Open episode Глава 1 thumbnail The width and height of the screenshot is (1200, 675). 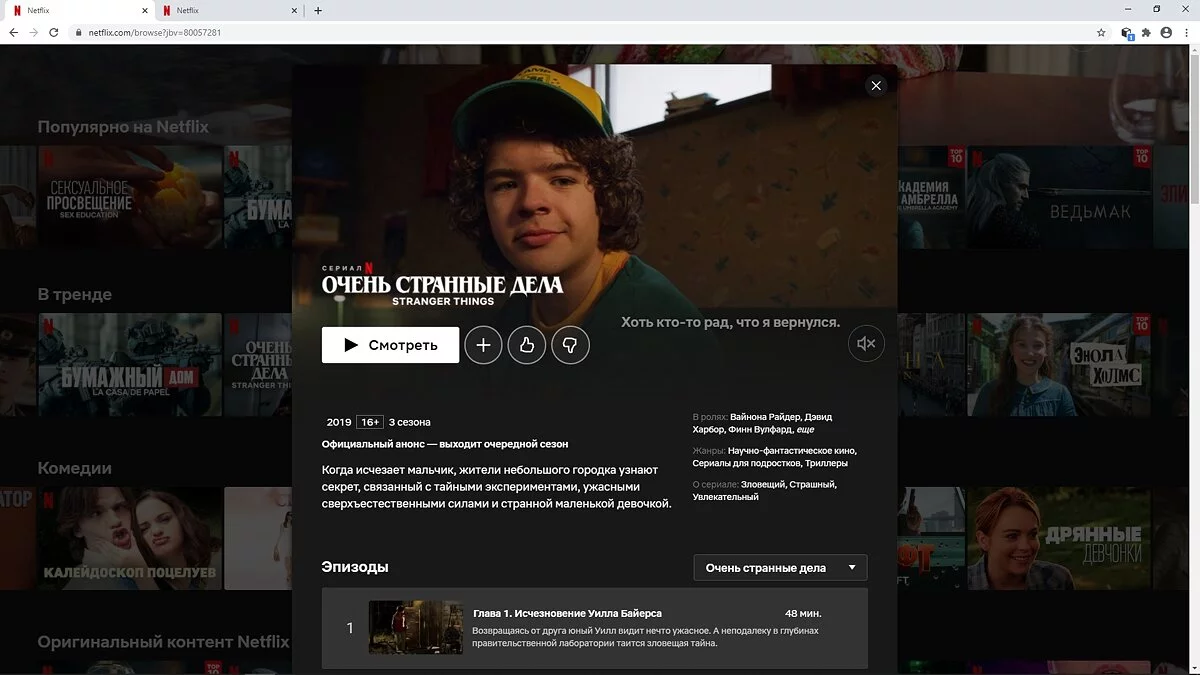click(415, 627)
